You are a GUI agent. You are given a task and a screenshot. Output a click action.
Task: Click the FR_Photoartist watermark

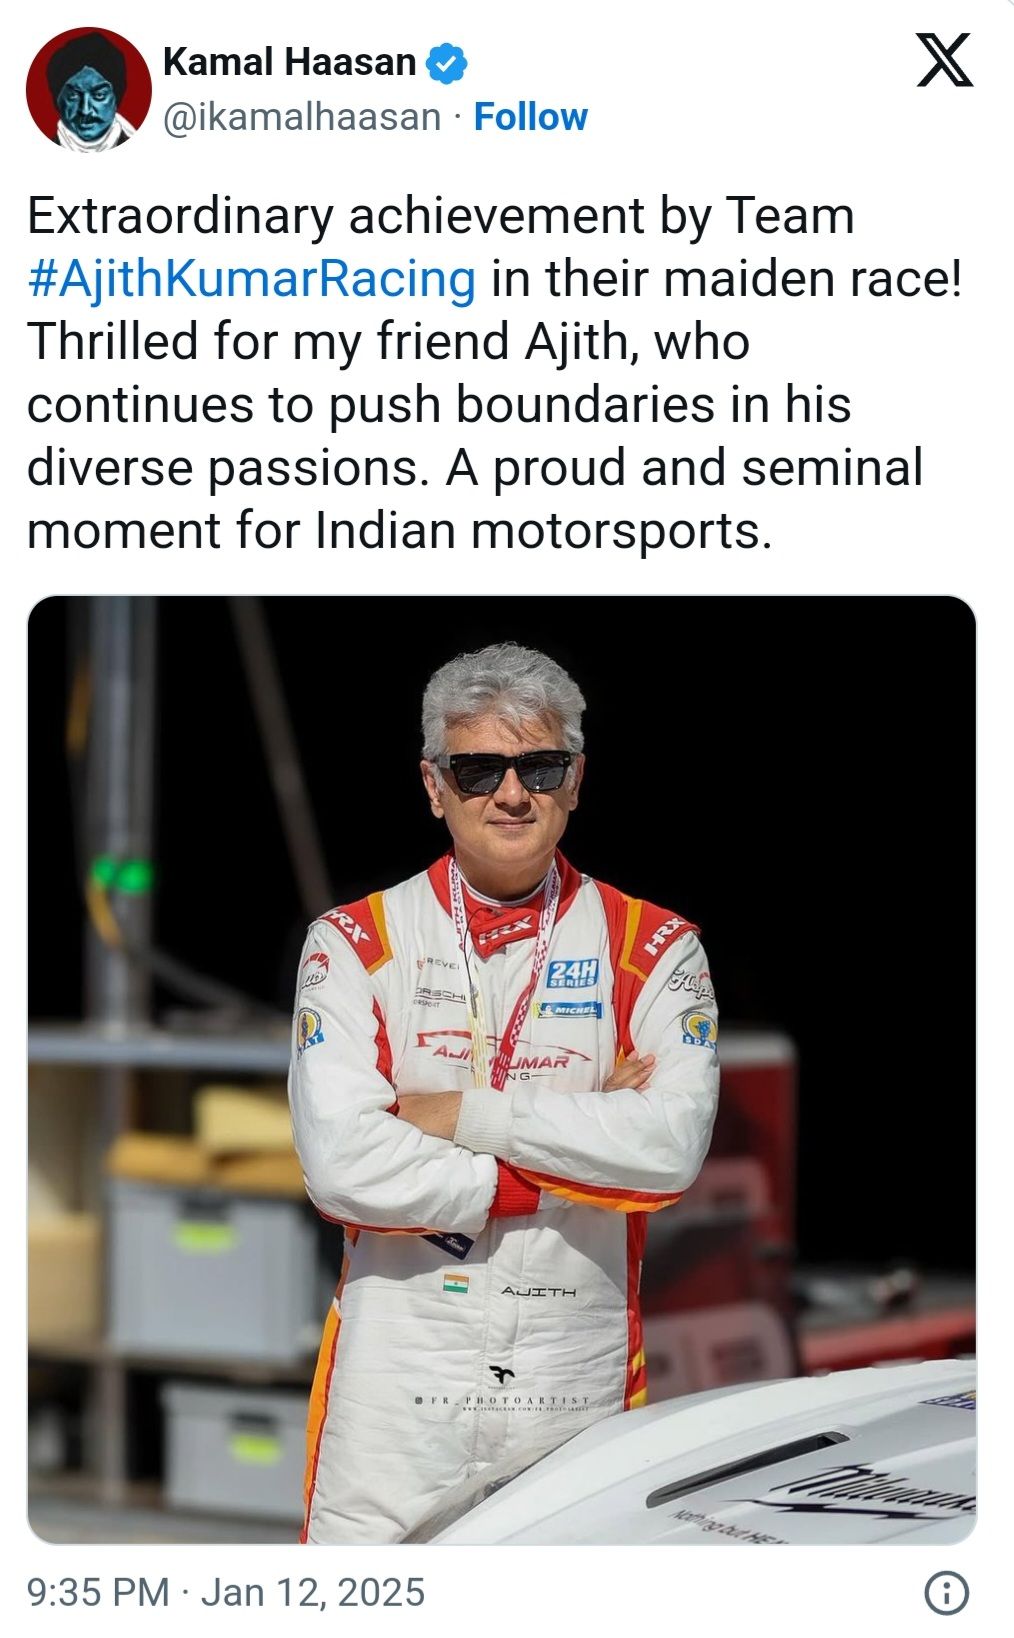pos(503,1401)
